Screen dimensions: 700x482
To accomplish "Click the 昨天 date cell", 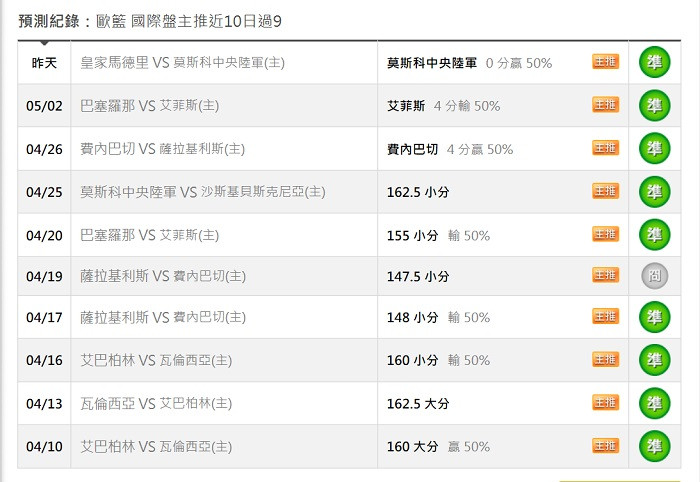I will [44, 62].
